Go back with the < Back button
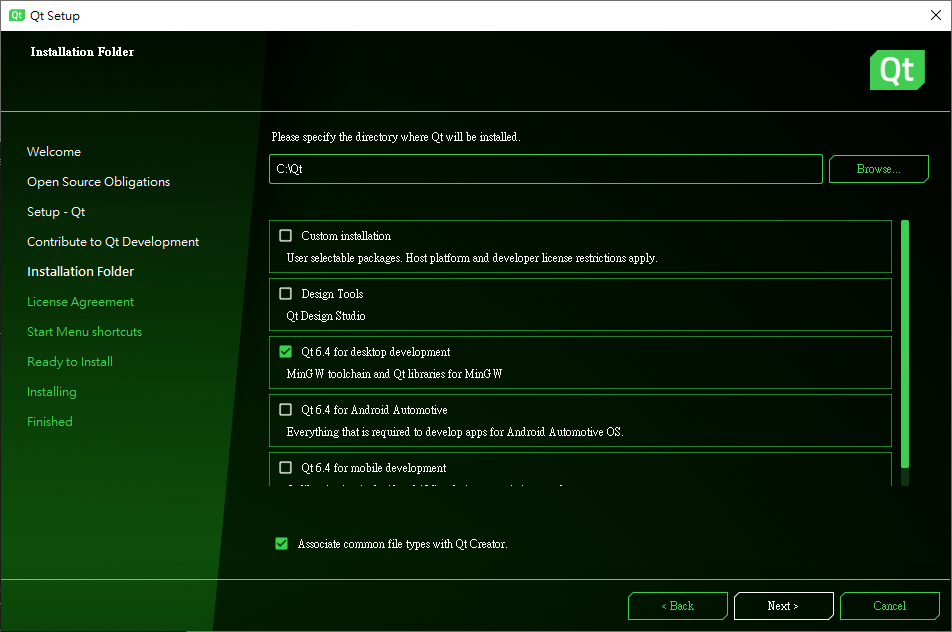The image size is (952, 632). tap(678, 606)
